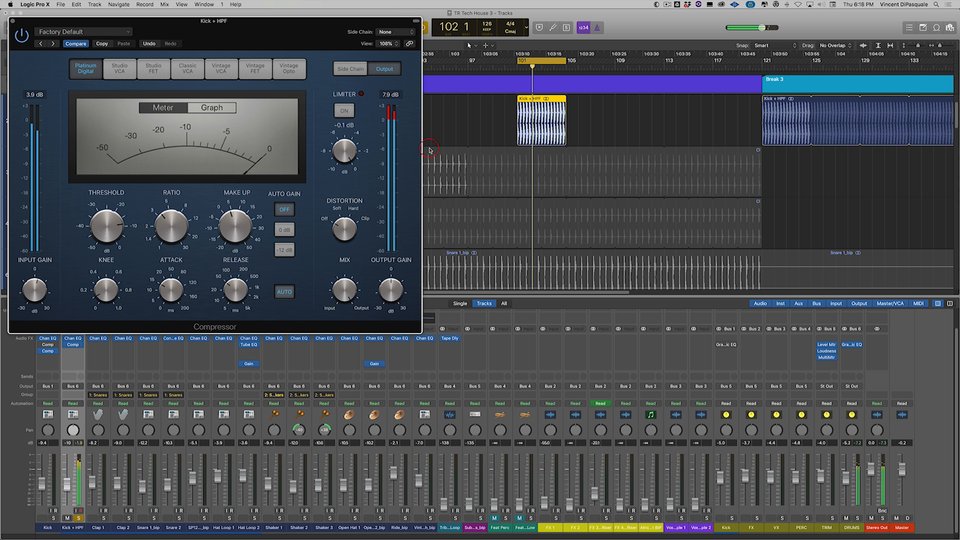This screenshot has height=540, width=960.
Task: Go to previous preset arrow in Compressor
Action: click(x=41, y=44)
